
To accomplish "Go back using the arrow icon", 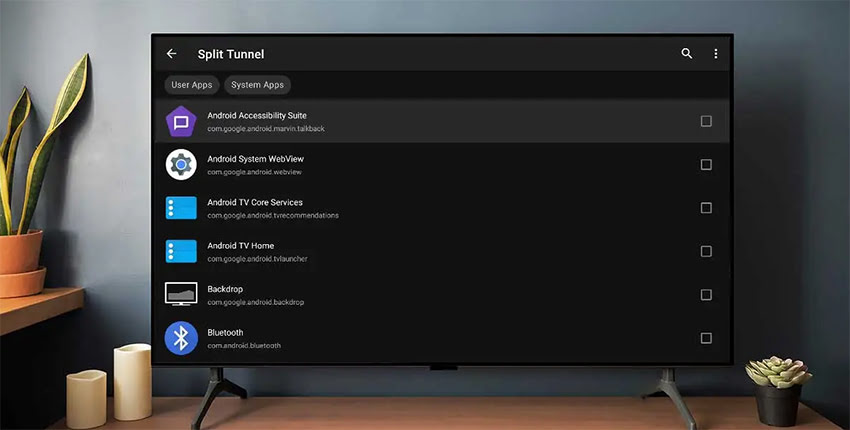I will [171, 54].
